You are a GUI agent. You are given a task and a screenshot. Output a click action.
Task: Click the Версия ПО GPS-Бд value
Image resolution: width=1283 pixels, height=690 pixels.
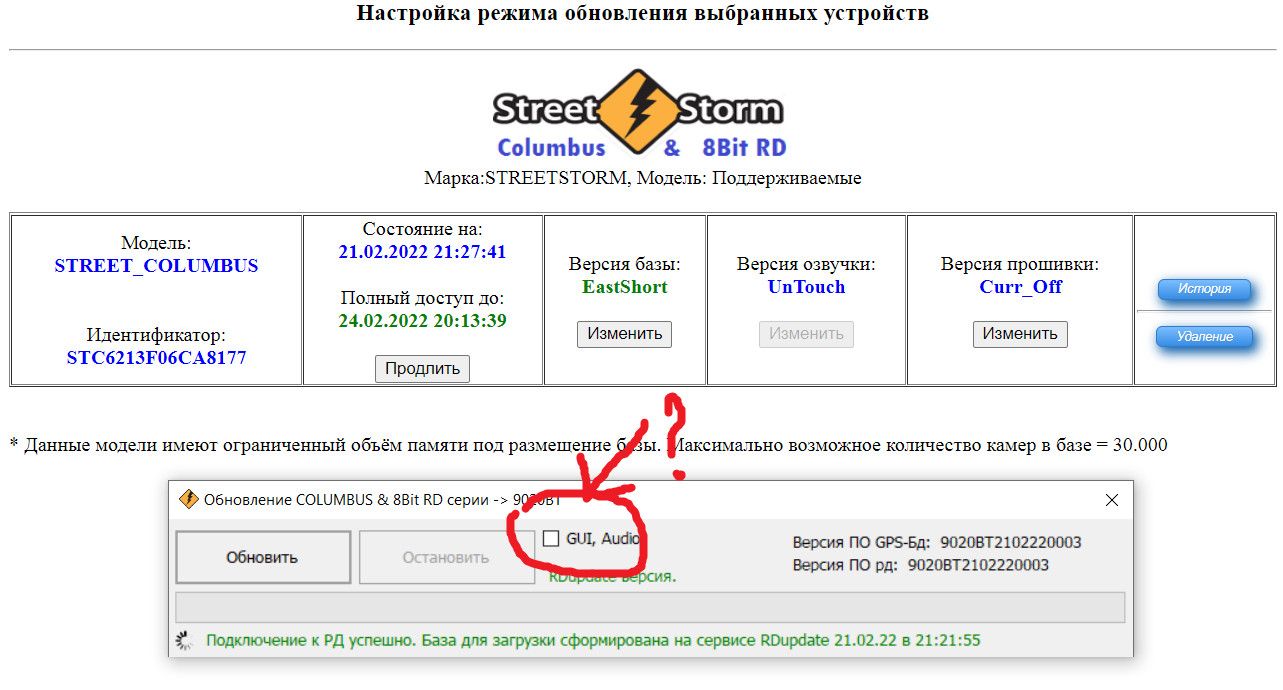[x=1011, y=543]
